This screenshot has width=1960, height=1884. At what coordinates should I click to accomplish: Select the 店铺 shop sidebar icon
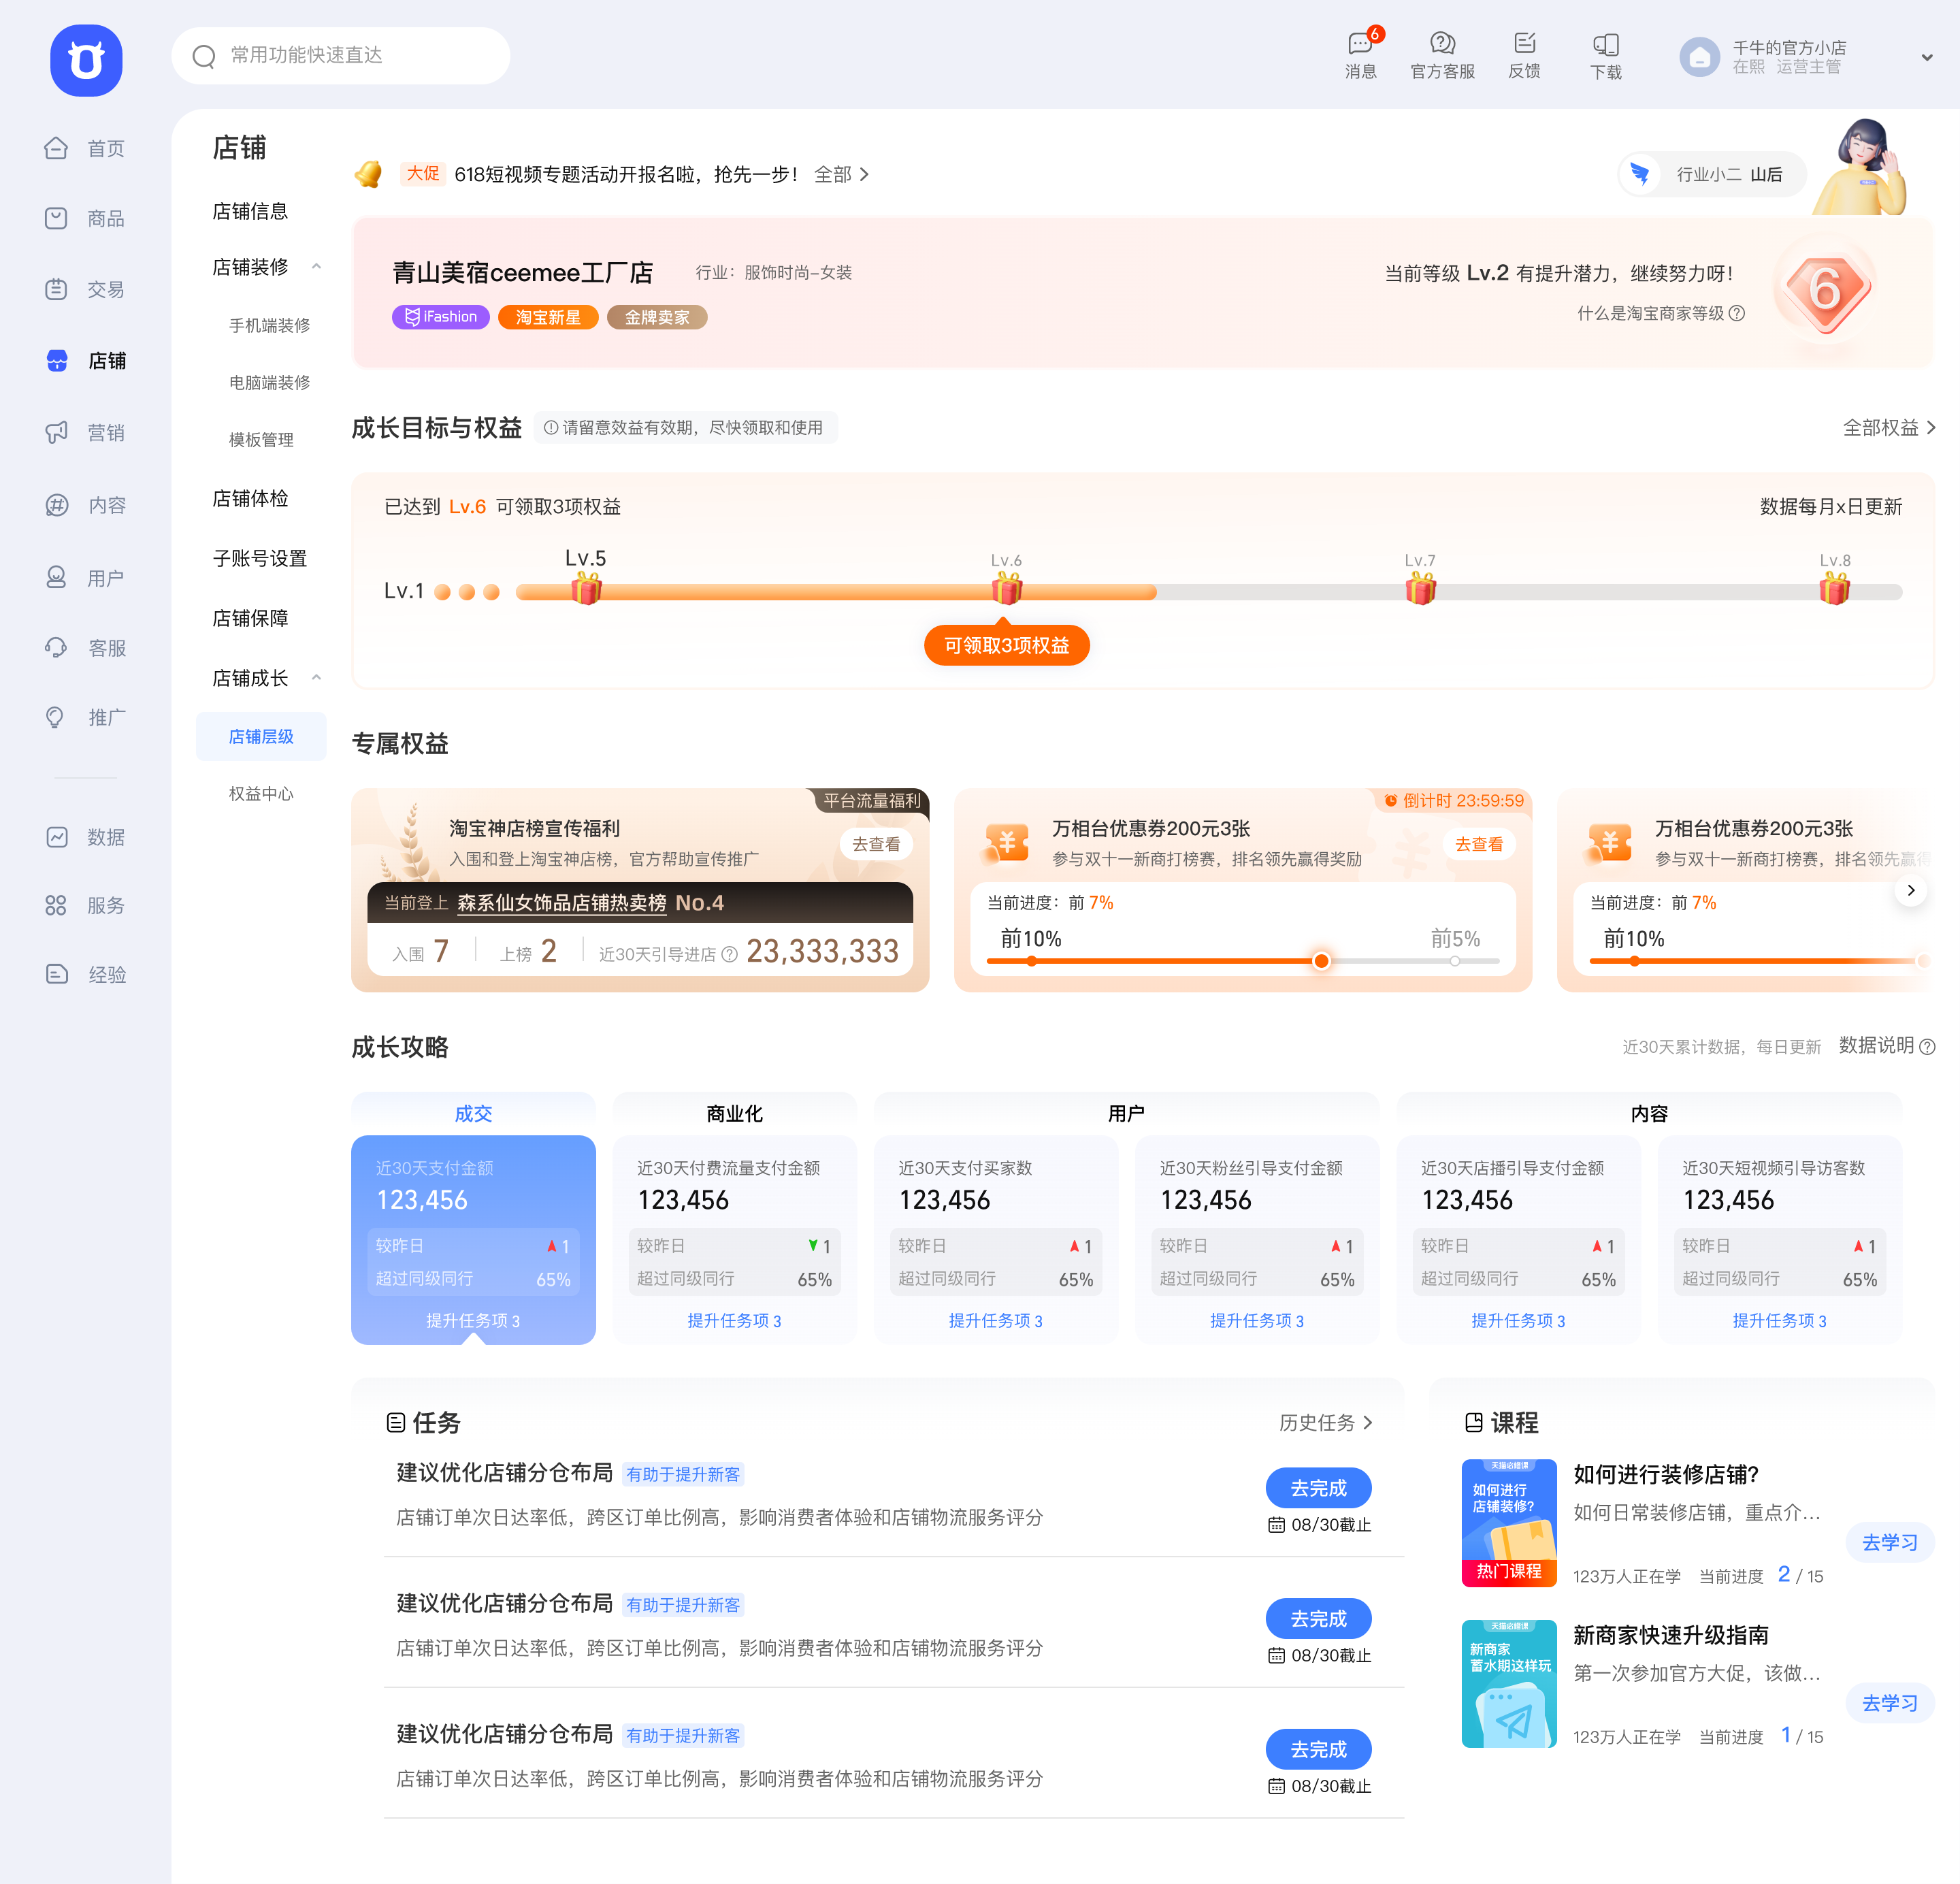[57, 360]
